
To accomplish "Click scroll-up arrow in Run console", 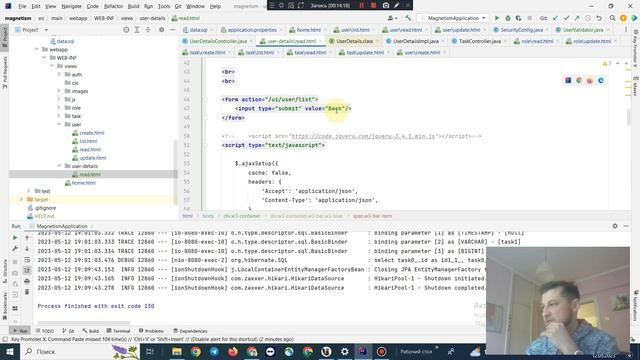I will pyautogui.click(x=27, y=238).
